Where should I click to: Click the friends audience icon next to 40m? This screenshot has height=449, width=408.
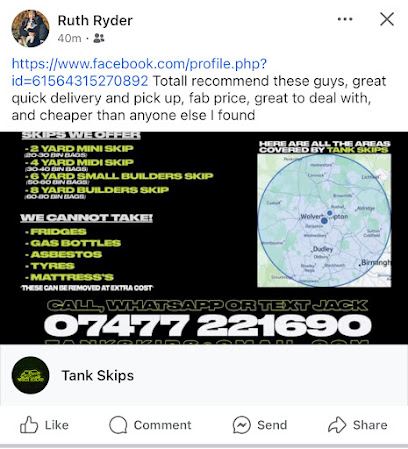pyautogui.click(x=99, y=38)
